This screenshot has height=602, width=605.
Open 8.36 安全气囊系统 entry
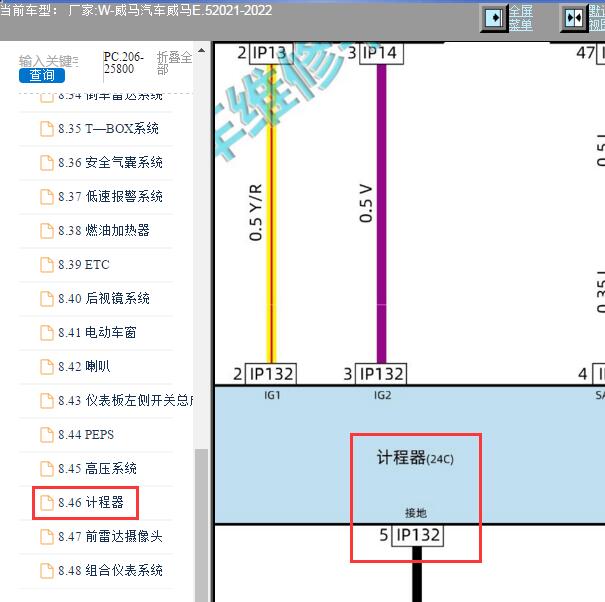coord(110,162)
